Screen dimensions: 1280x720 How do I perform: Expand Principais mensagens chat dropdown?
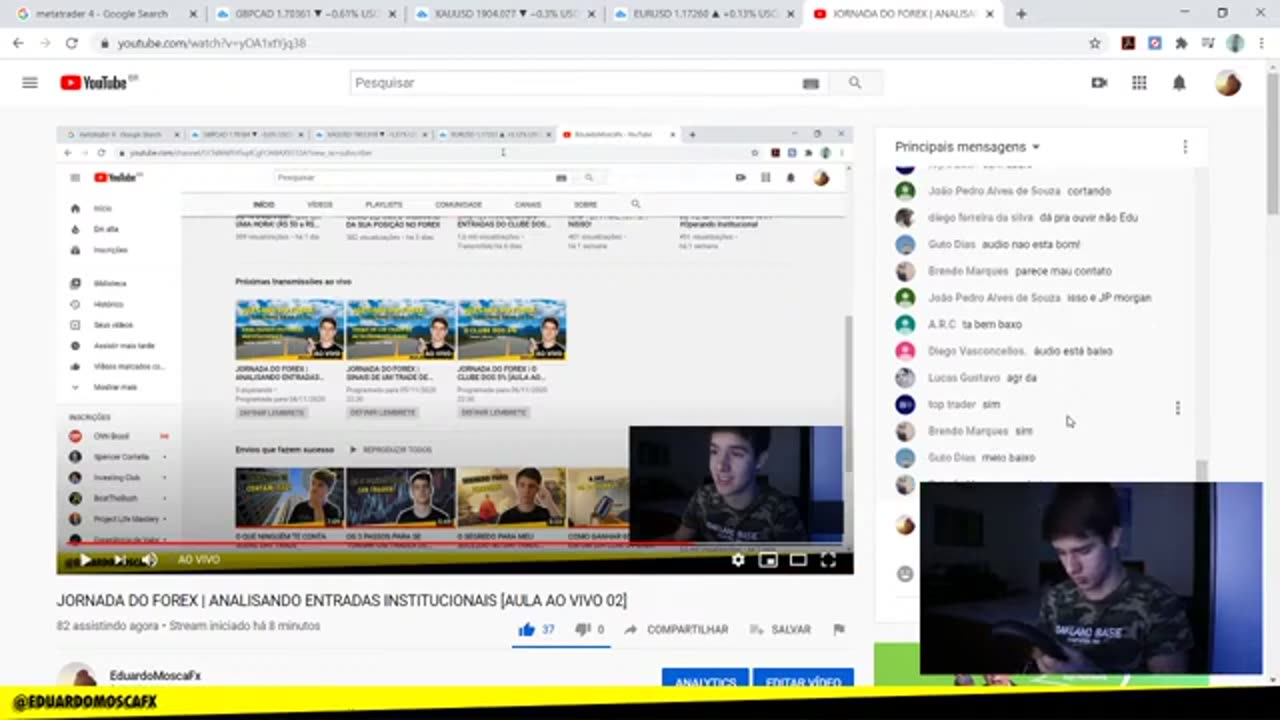coord(967,147)
